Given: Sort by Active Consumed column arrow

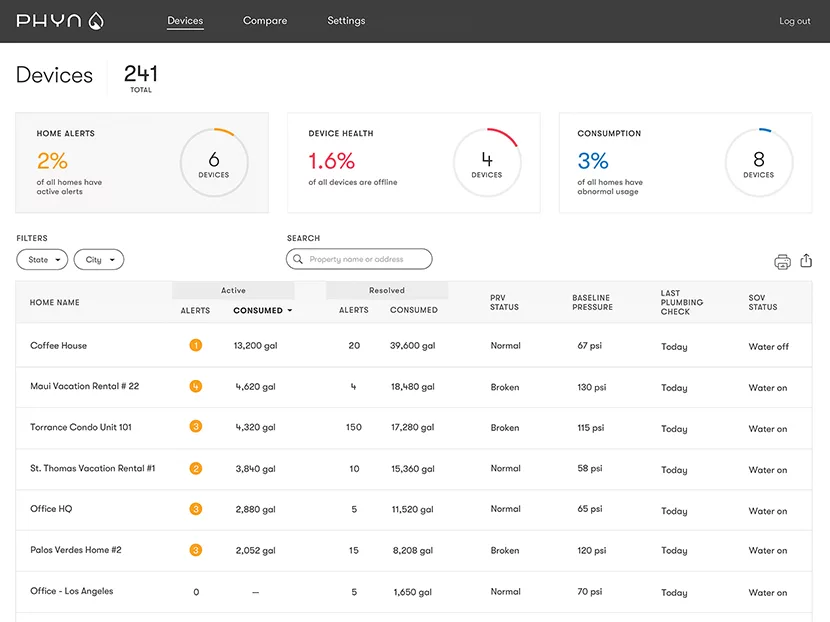Looking at the screenshot, I should pos(290,311).
